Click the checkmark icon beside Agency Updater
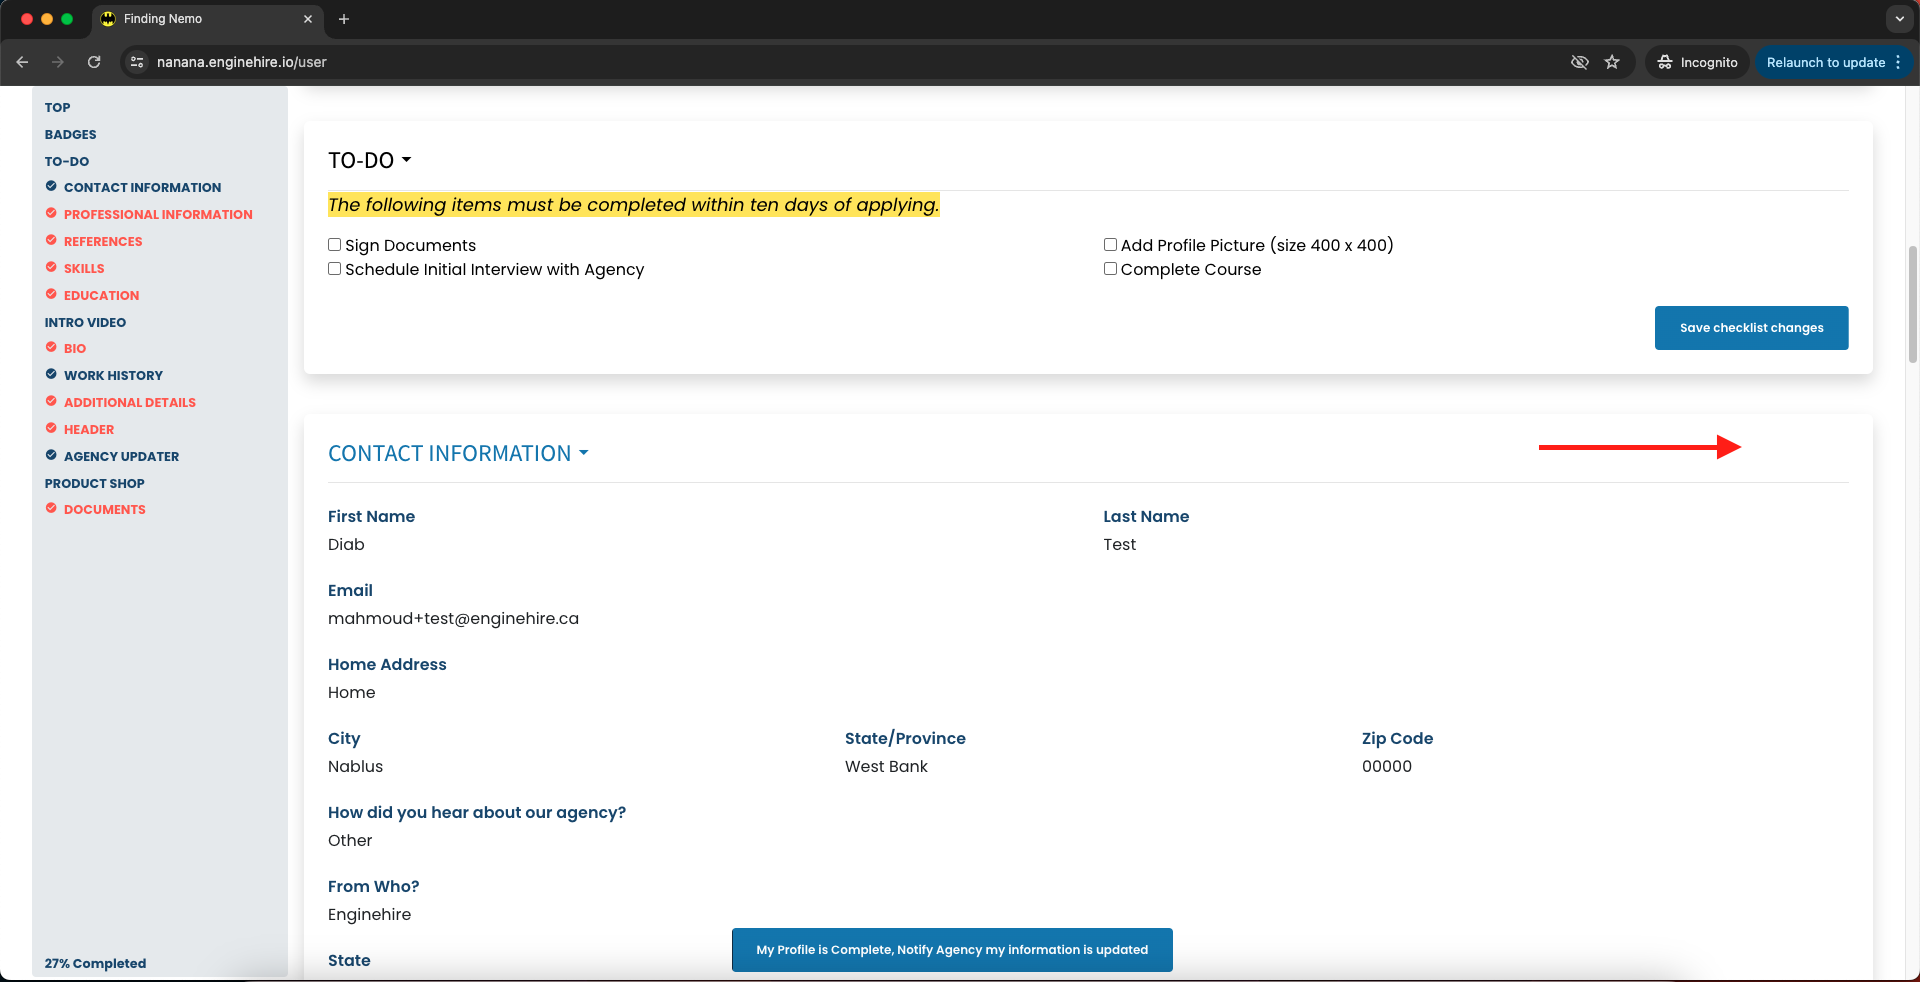 51,455
